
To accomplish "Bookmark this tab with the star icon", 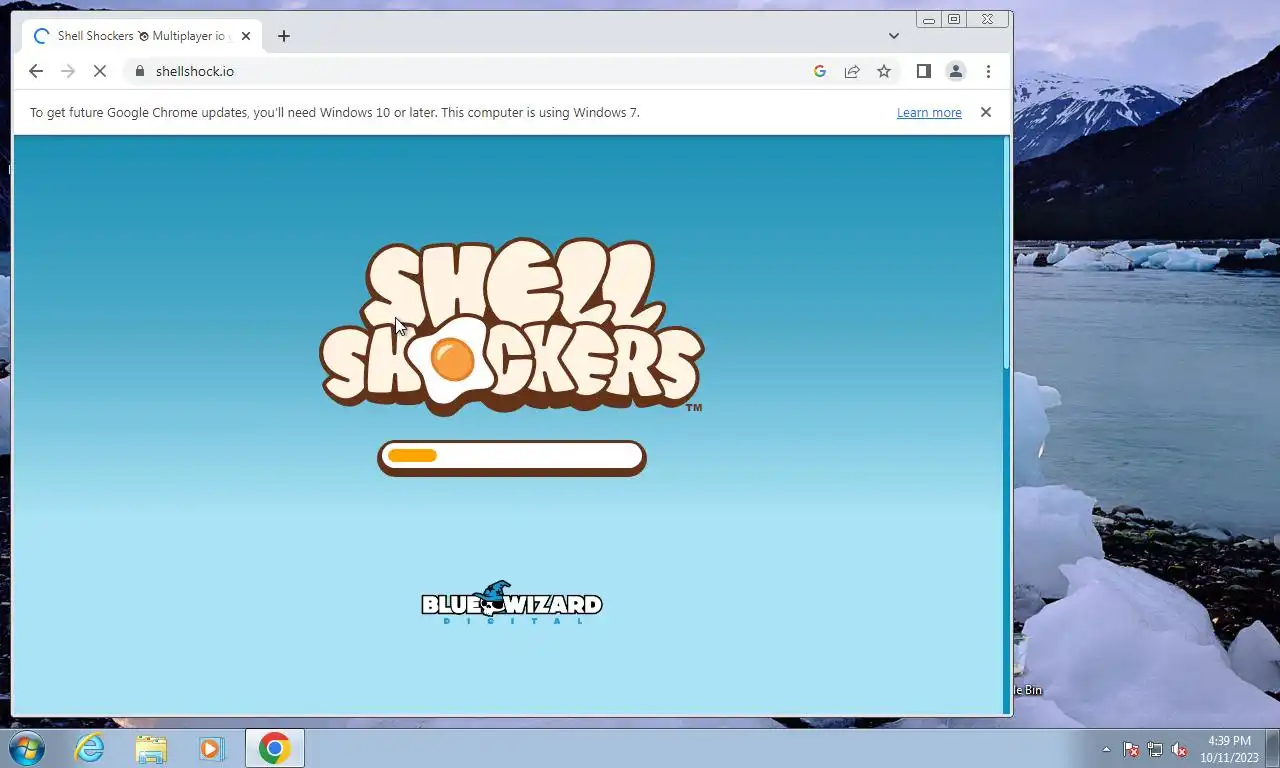I will click(x=884, y=71).
